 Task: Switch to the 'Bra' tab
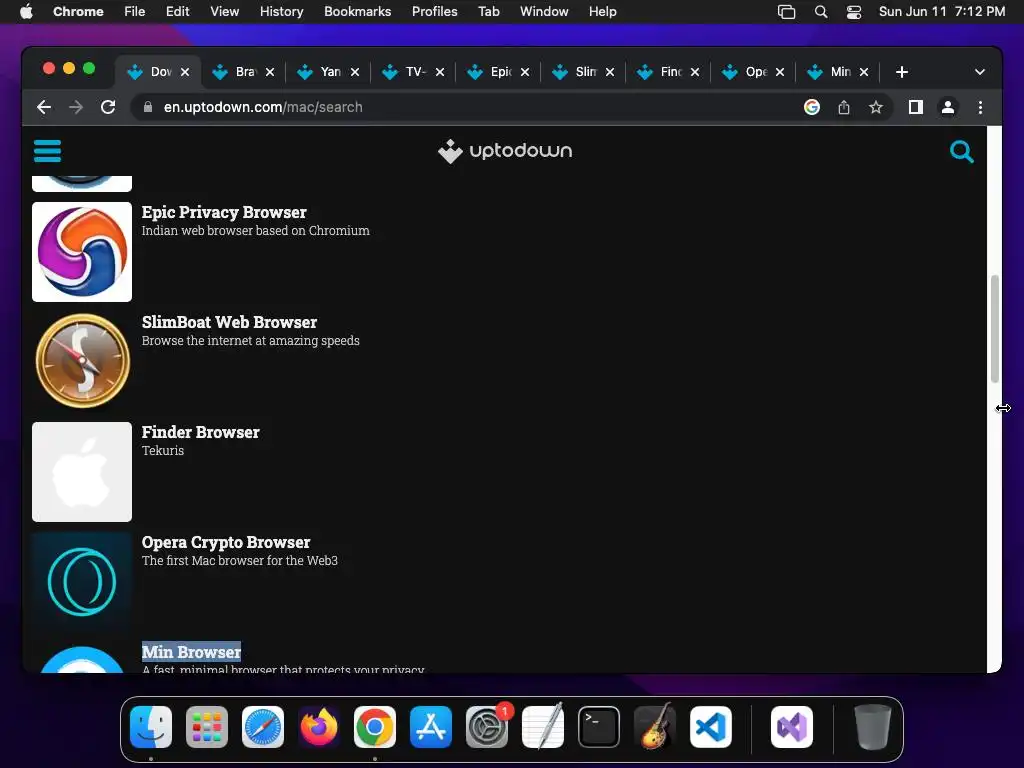tap(244, 72)
